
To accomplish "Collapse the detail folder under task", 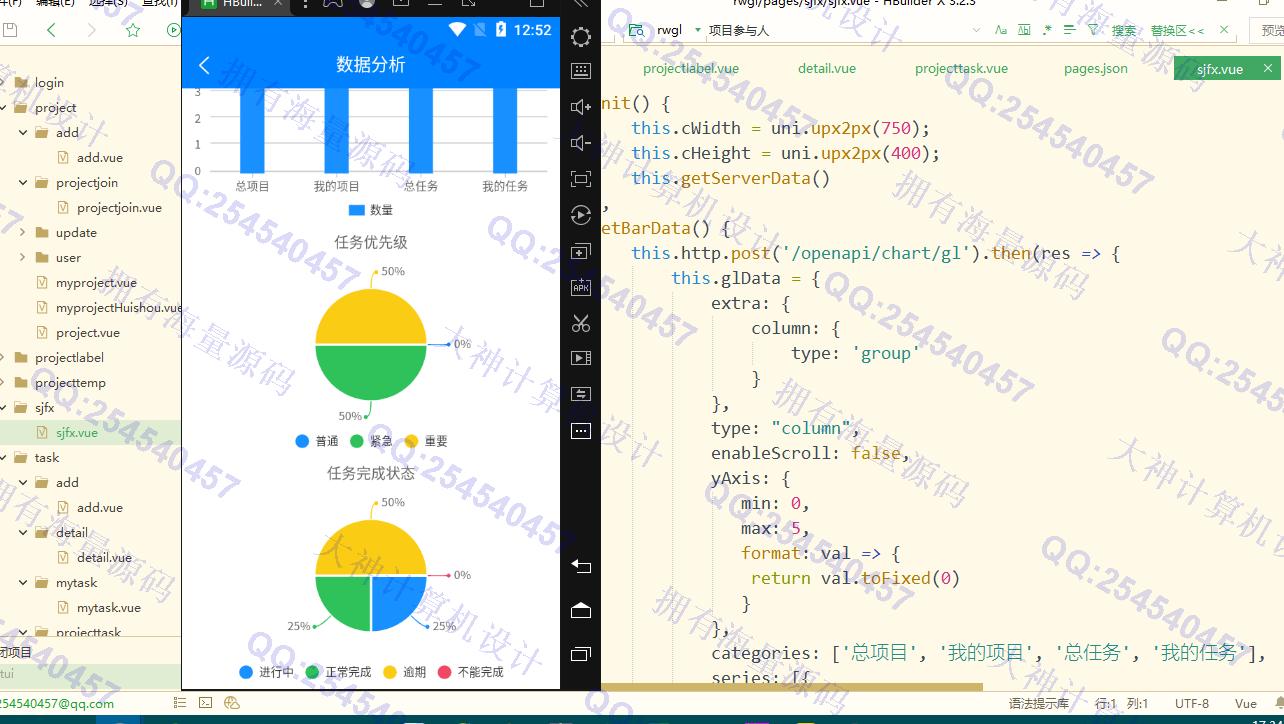I will [23, 532].
